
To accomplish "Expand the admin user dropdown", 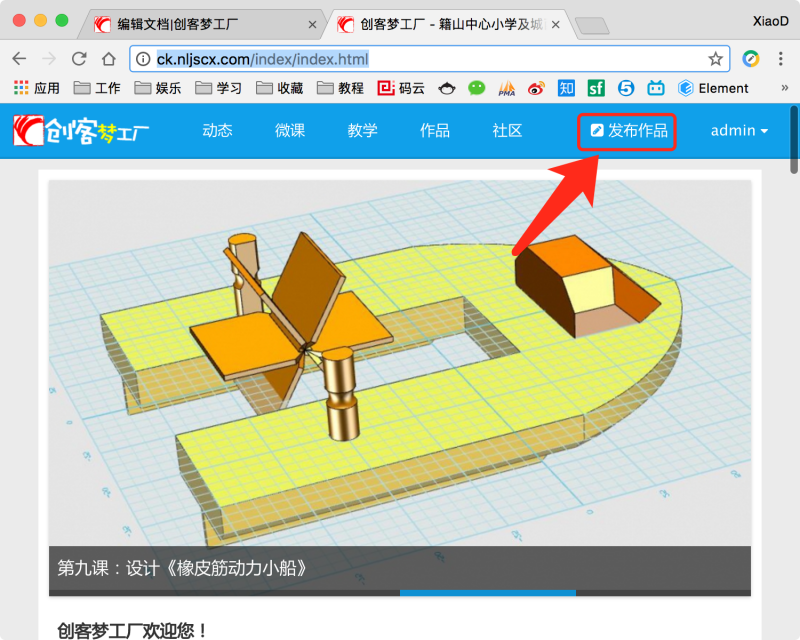I will click(739, 131).
